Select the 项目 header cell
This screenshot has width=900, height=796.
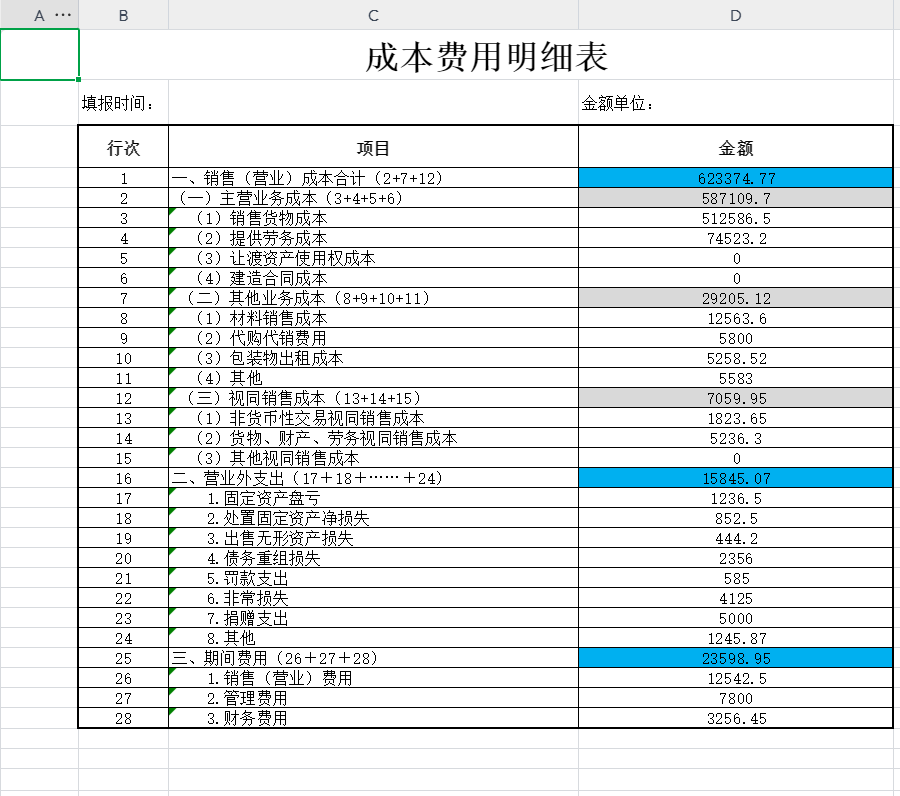pos(373,147)
